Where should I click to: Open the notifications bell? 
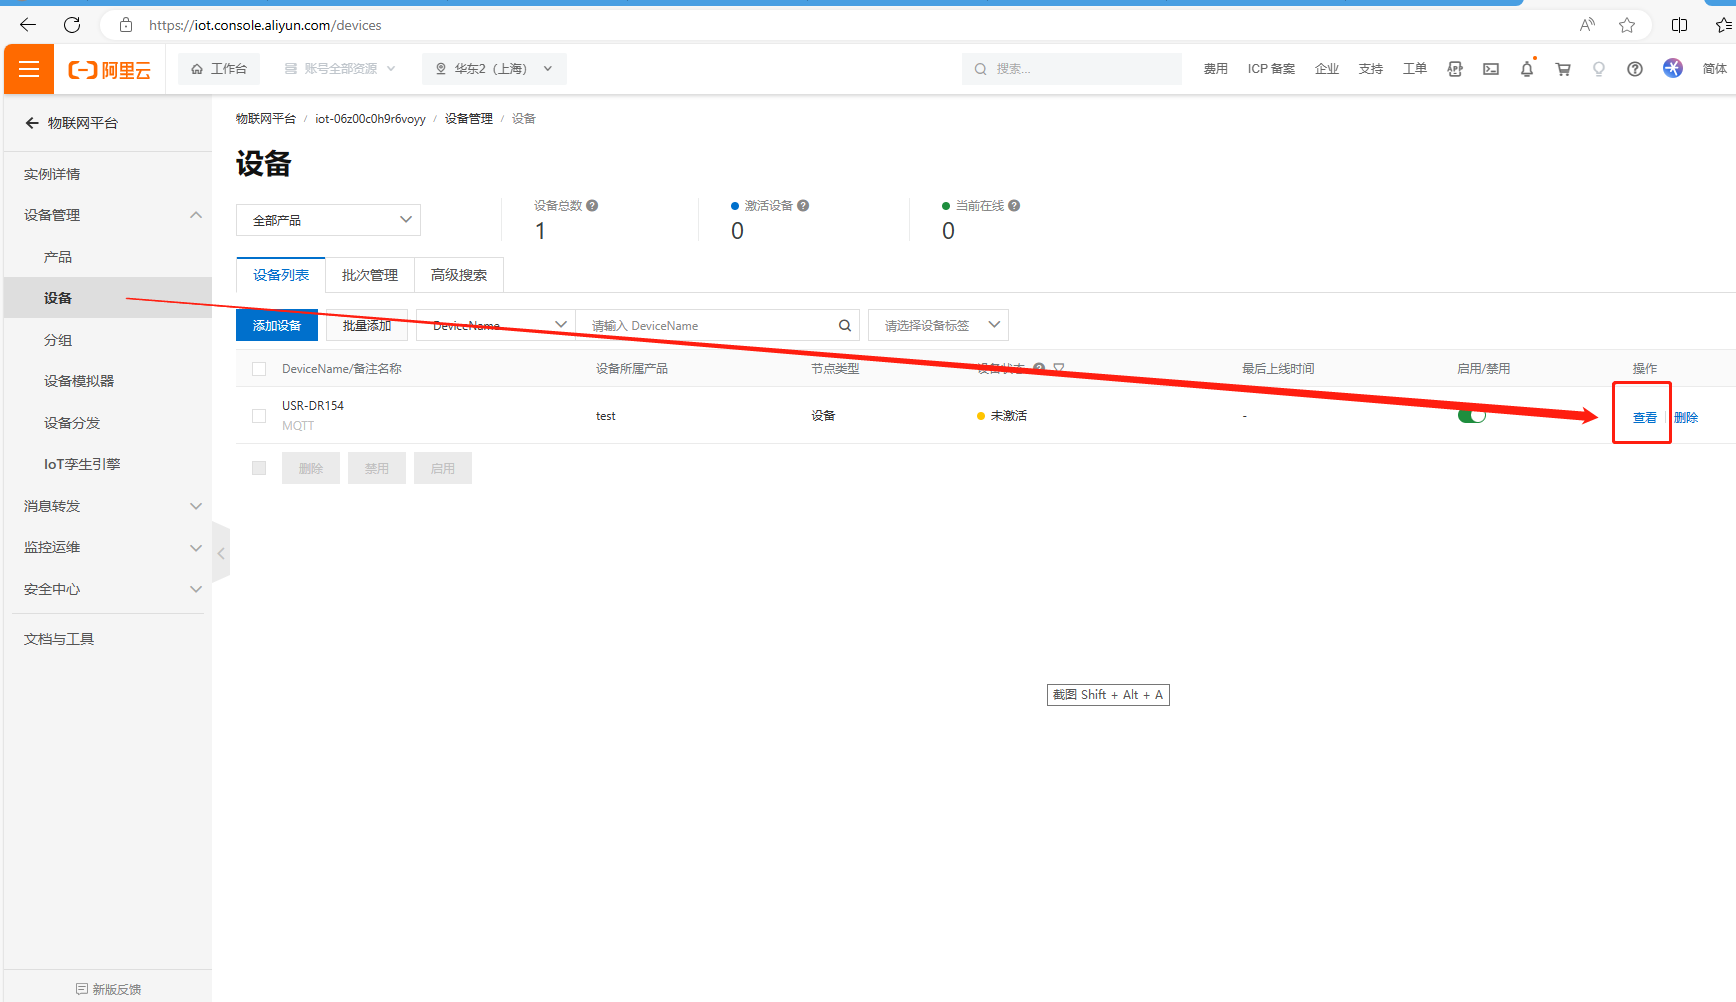[x=1526, y=69]
